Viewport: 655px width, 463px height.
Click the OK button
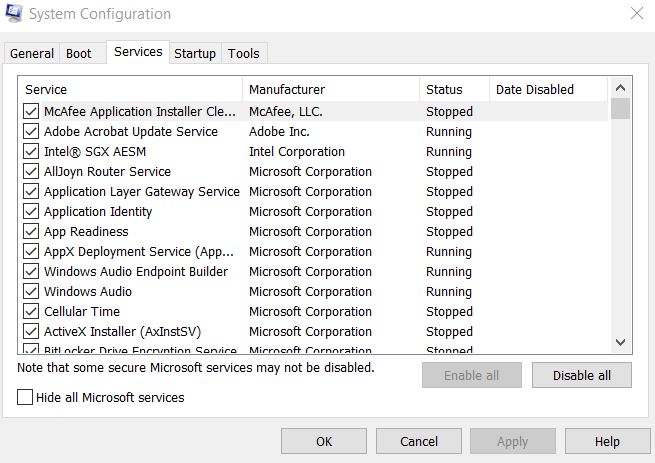324,441
